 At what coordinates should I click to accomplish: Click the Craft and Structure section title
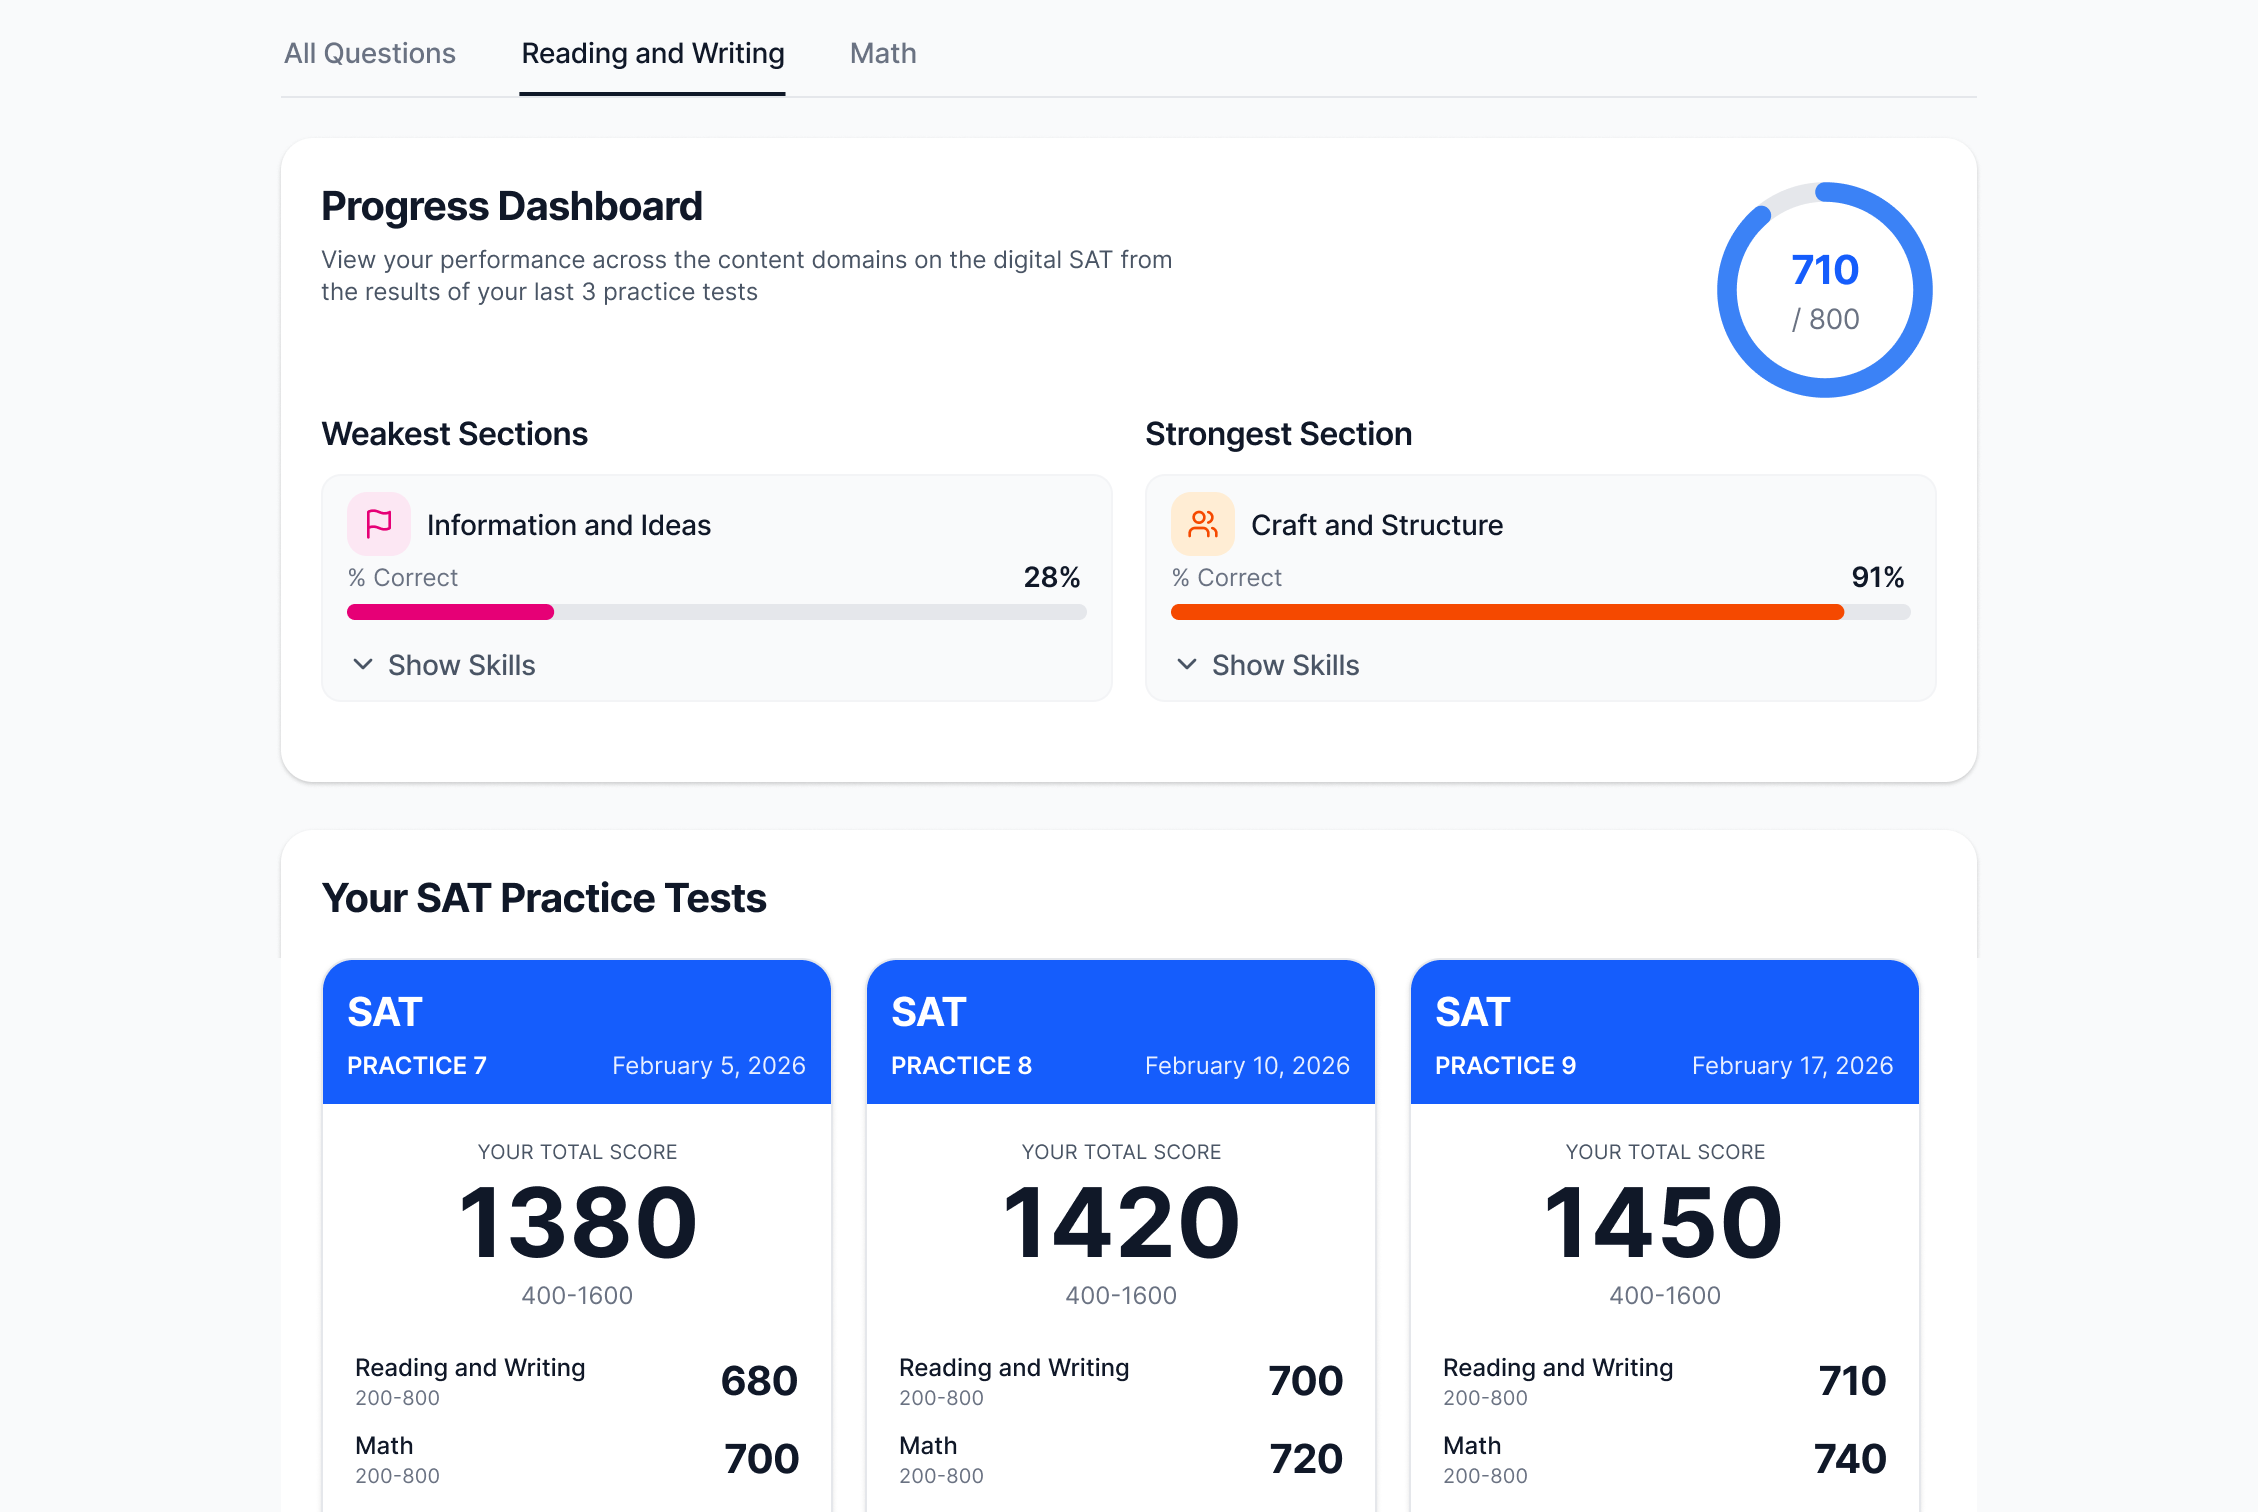coord(1377,525)
